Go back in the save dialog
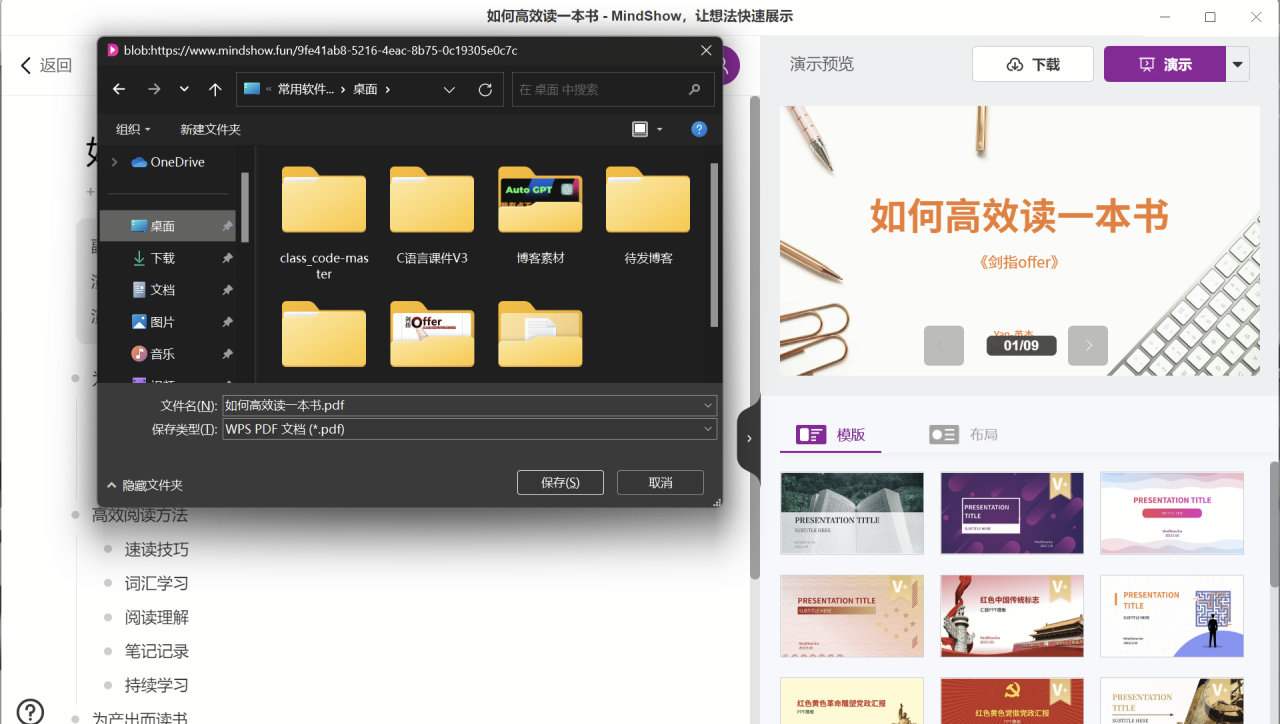Image resolution: width=1280 pixels, height=724 pixels. click(x=119, y=89)
